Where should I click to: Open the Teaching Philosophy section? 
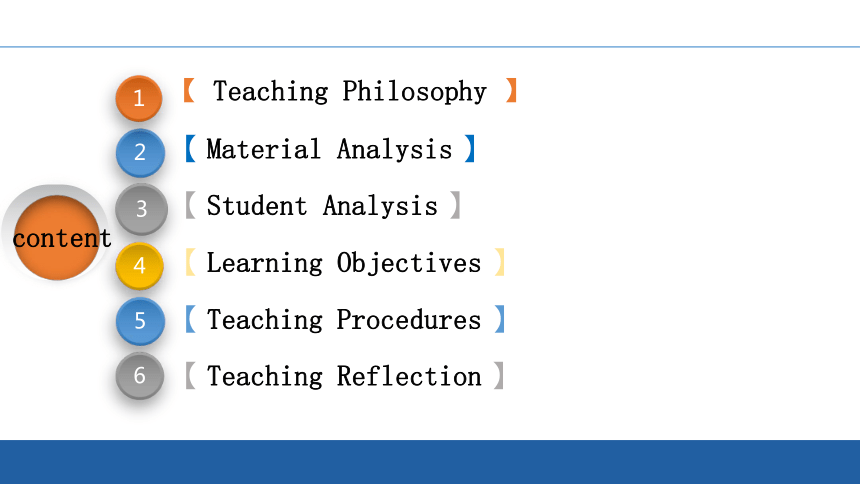(x=350, y=91)
